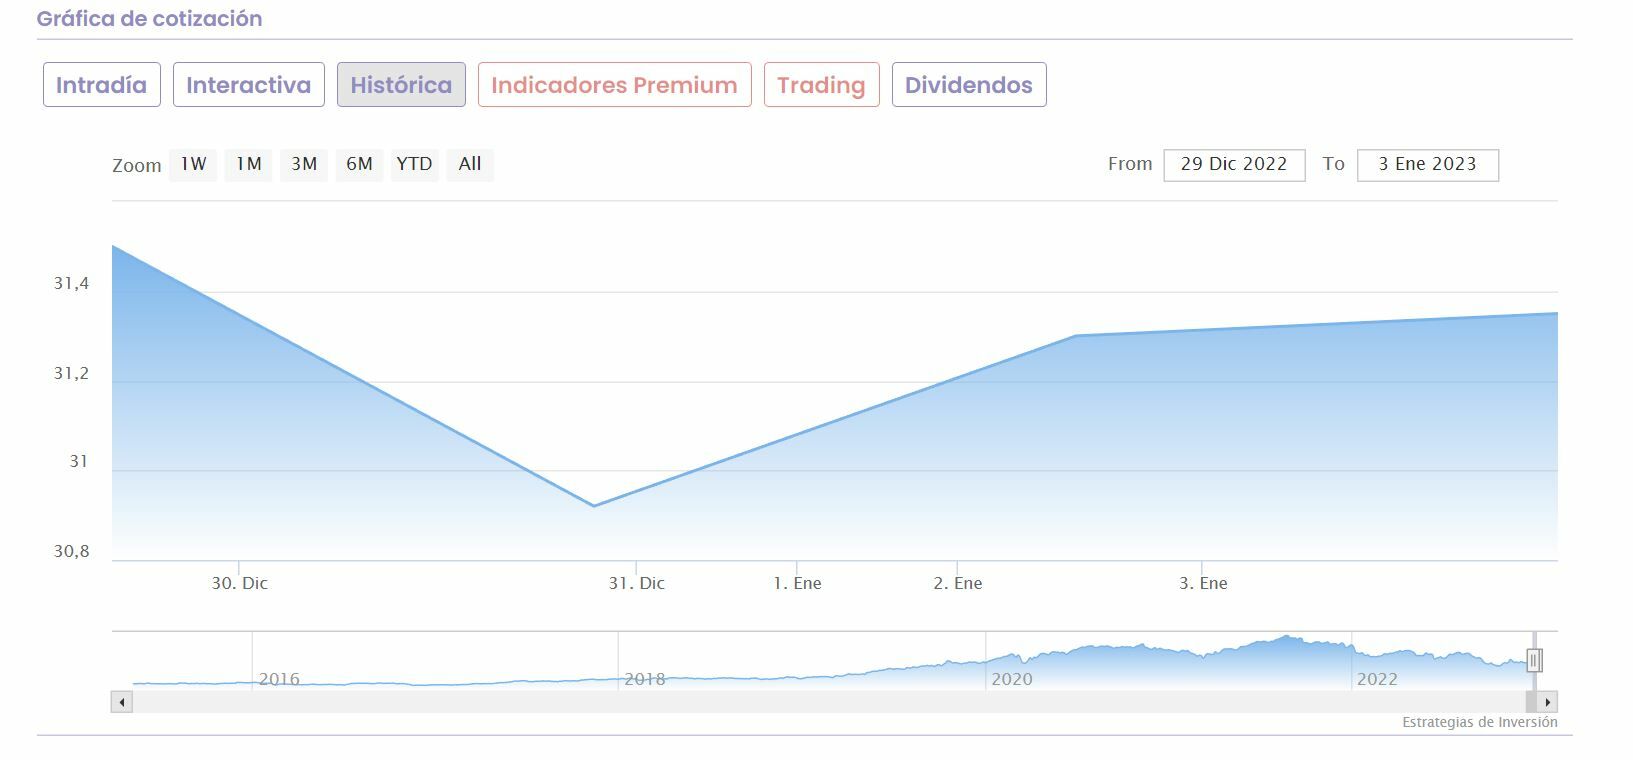Show the Dividendos tab
1633x760 pixels.
tap(968, 85)
